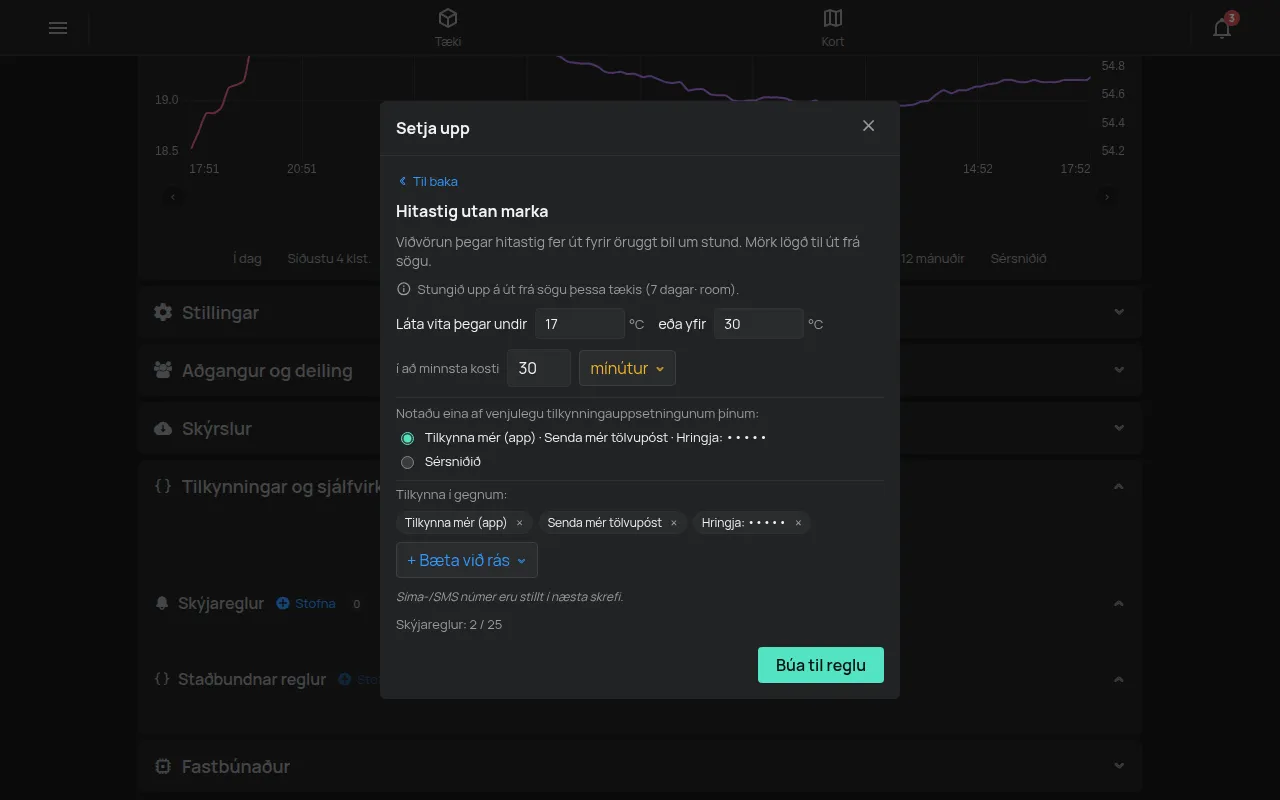Image resolution: width=1280 pixels, height=800 pixels.
Task: Close the Setja upp dialog
Action: click(868, 125)
